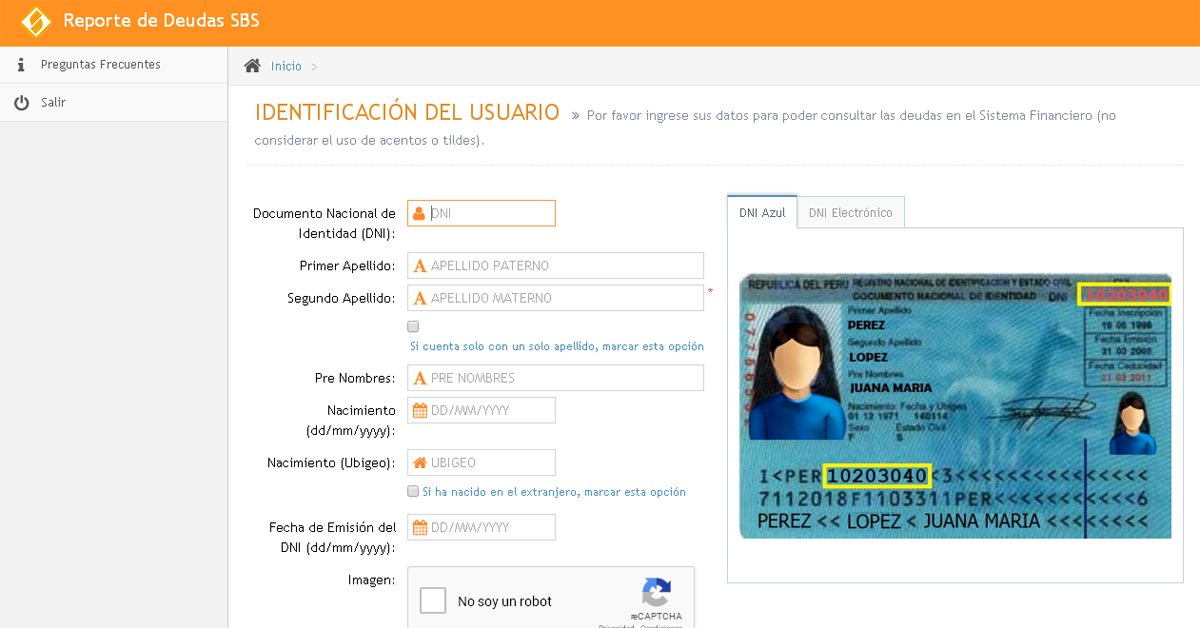
Task: Go to the Inicio breadcrumb link
Action: [x=286, y=66]
